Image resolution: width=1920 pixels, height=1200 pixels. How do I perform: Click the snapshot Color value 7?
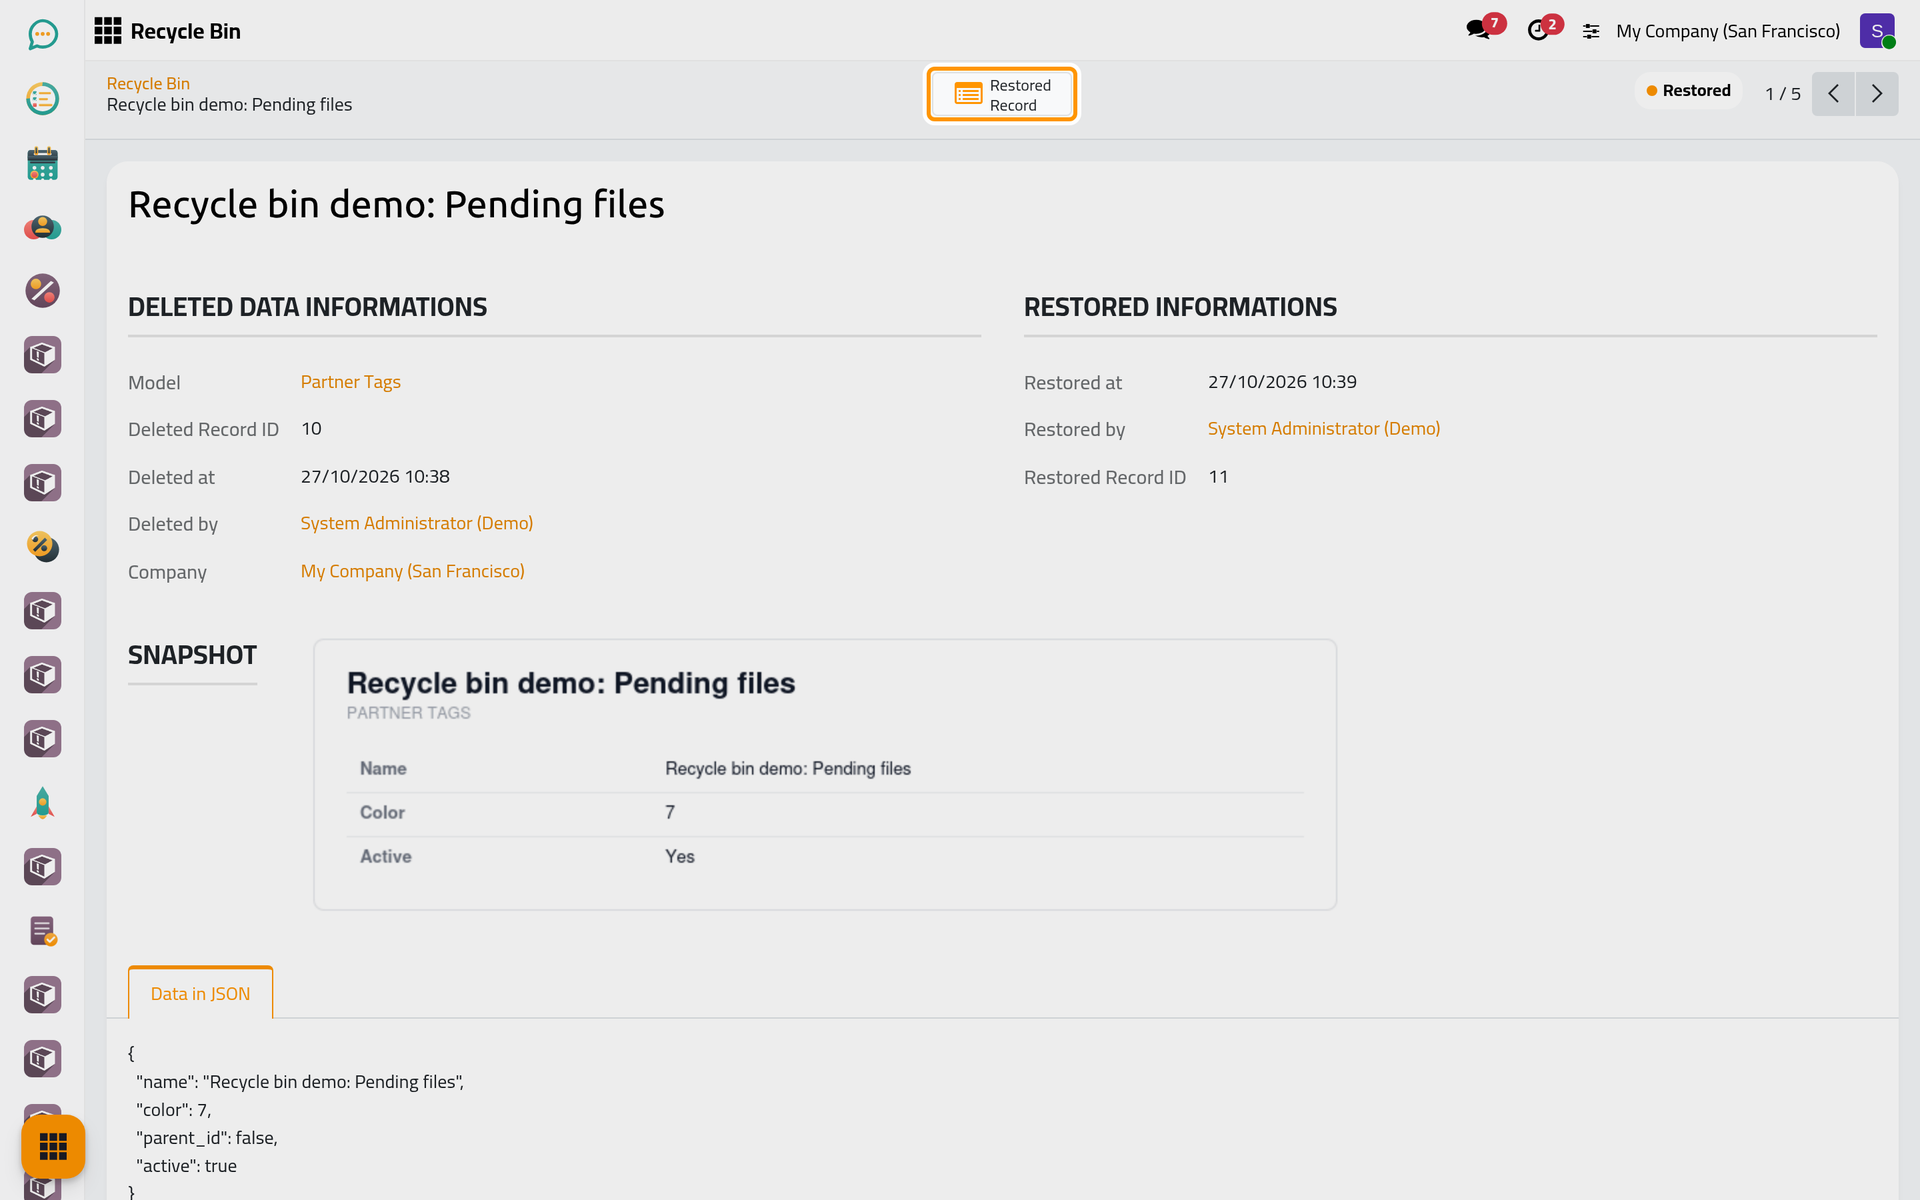pyautogui.click(x=670, y=813)
